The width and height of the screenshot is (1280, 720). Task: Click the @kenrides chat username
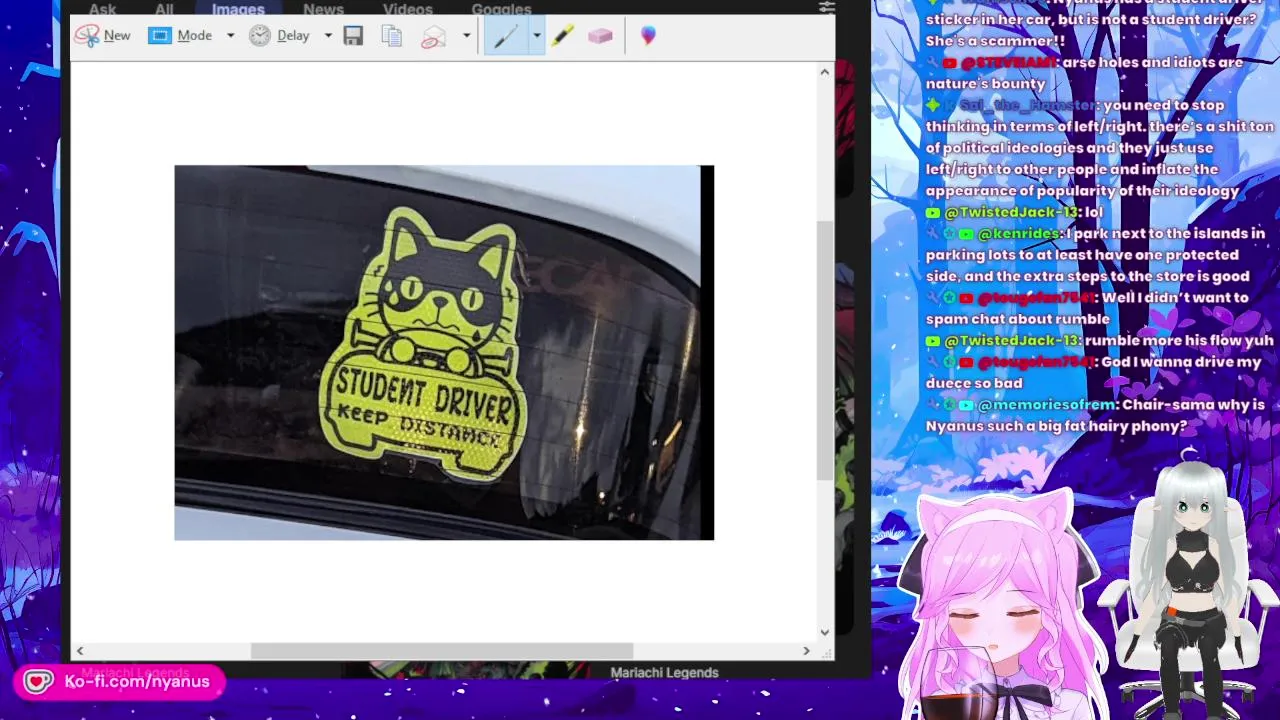point(1019,233)
